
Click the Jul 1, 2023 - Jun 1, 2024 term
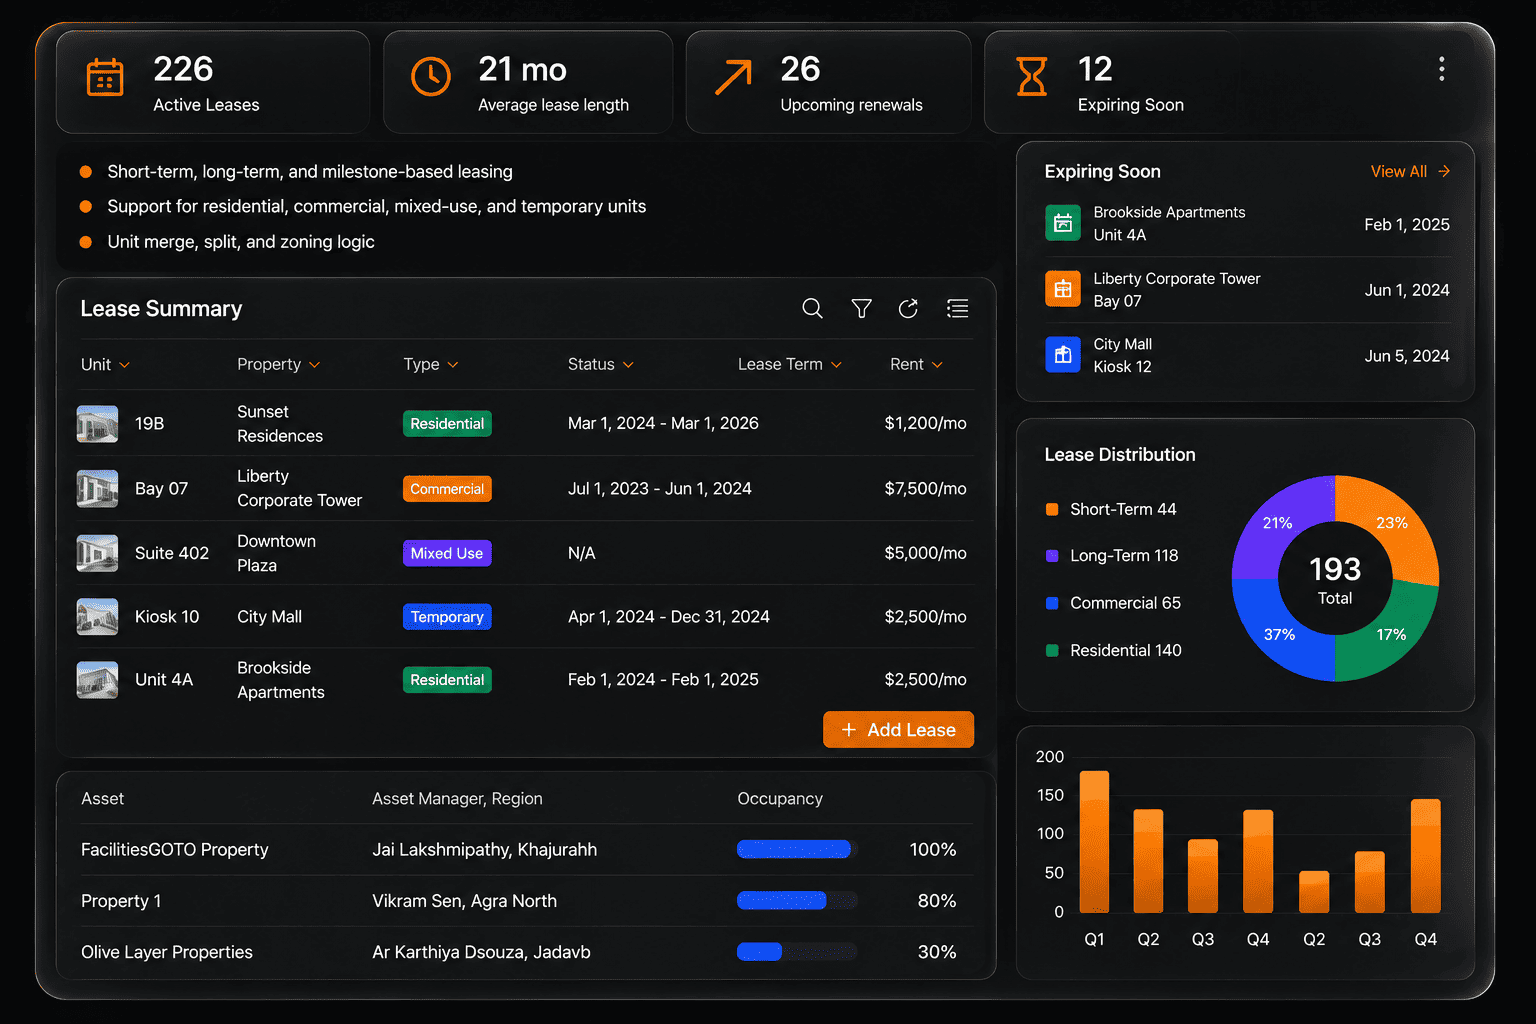[x=660, y=489]
